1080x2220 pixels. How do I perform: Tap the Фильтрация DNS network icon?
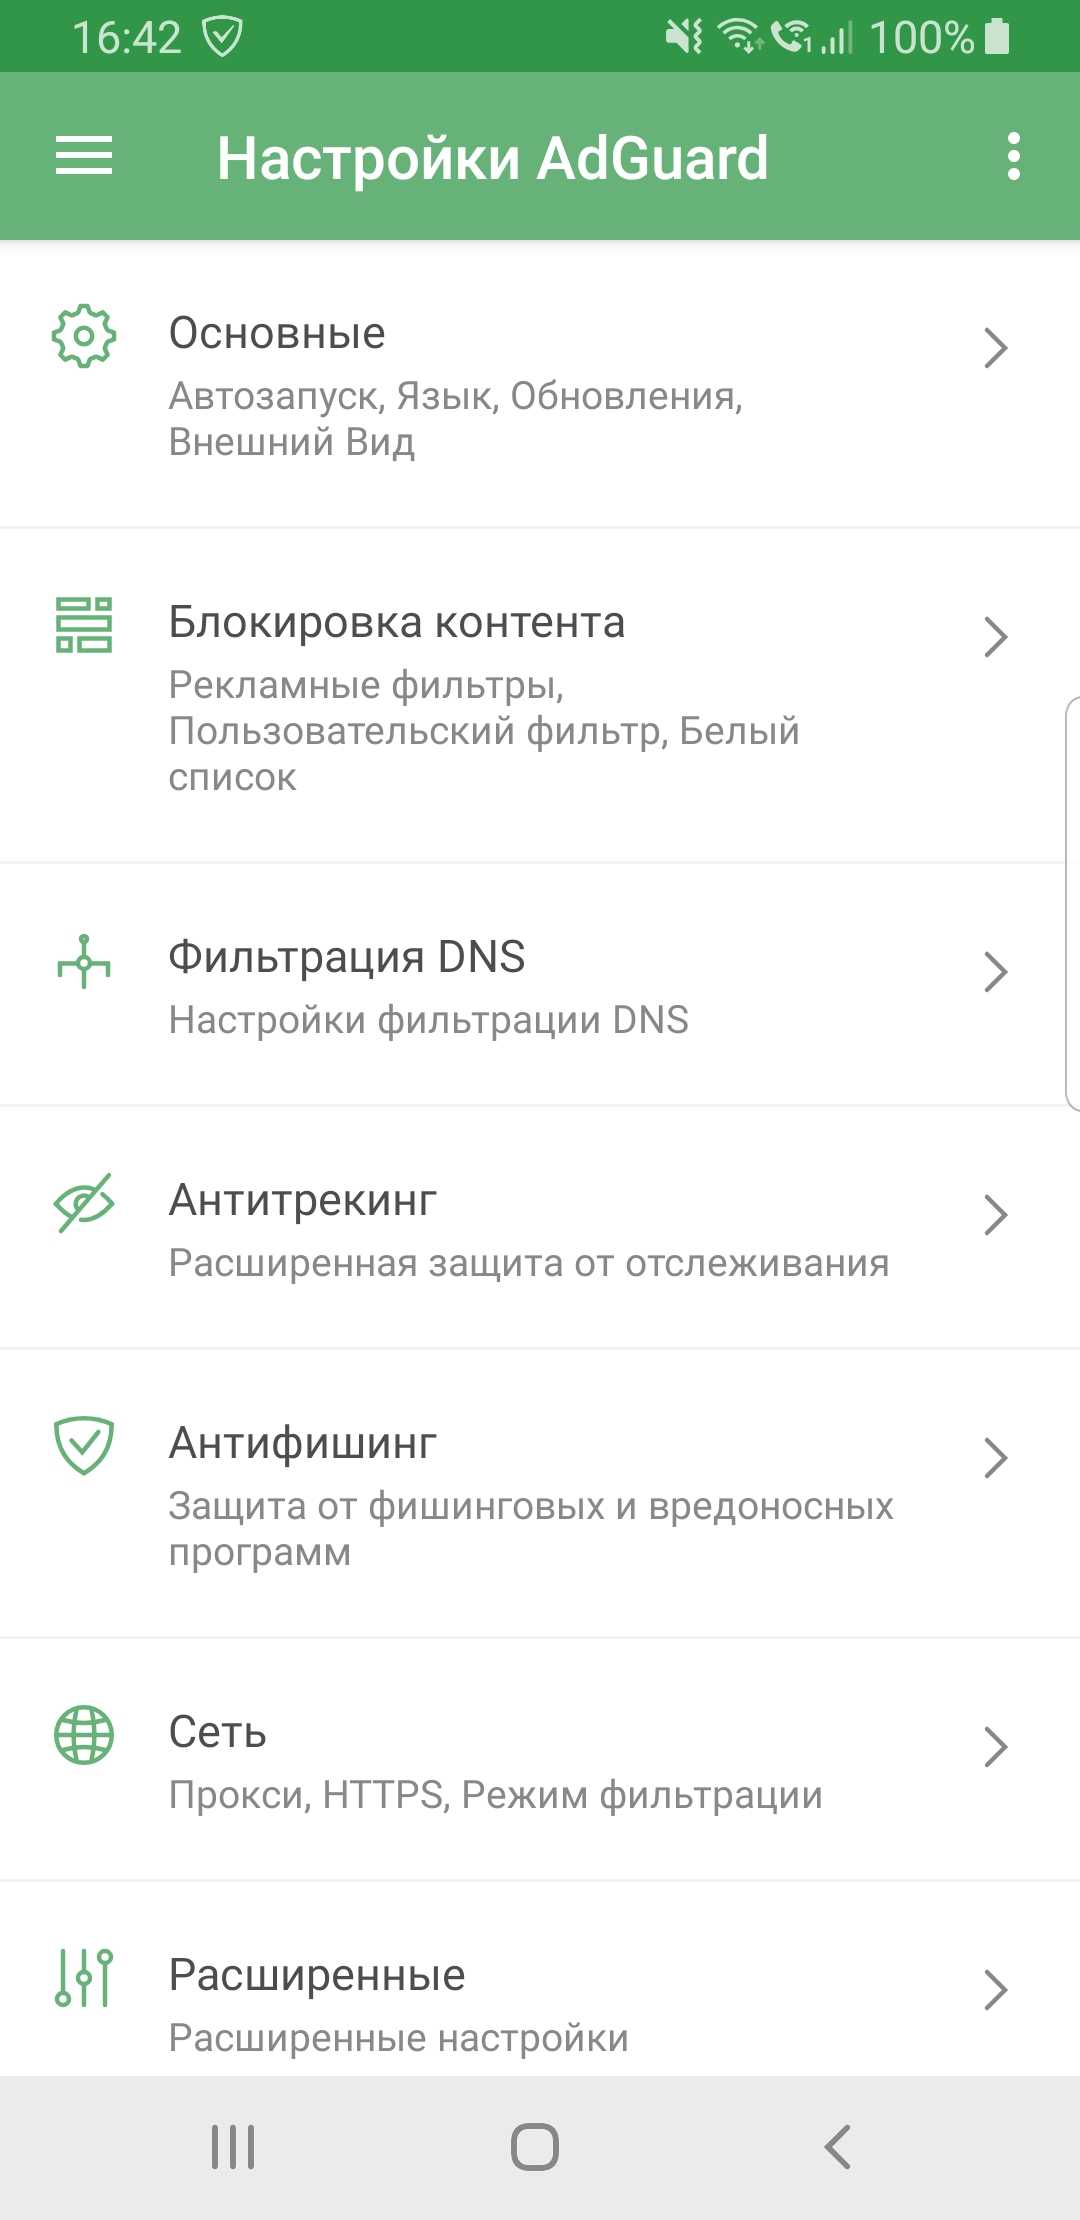pyautogui.click(x=84, y=961)
